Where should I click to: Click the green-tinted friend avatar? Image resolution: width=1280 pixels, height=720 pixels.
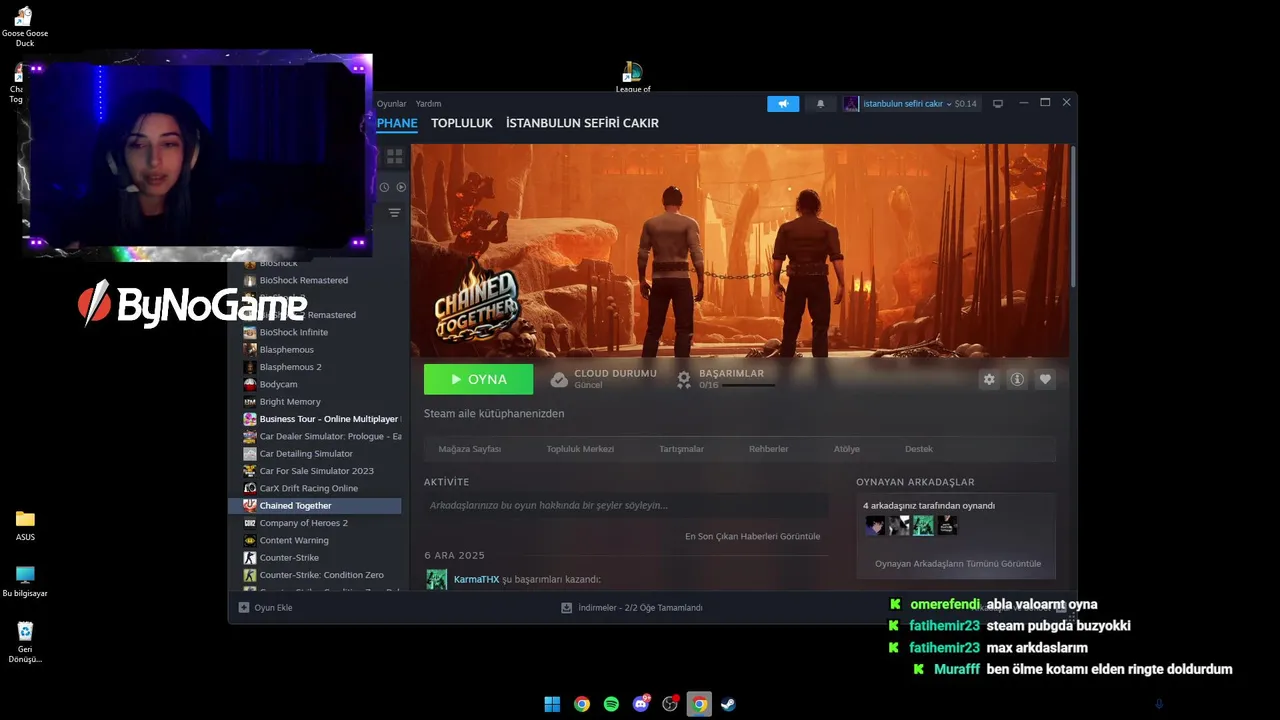point(923,525)
